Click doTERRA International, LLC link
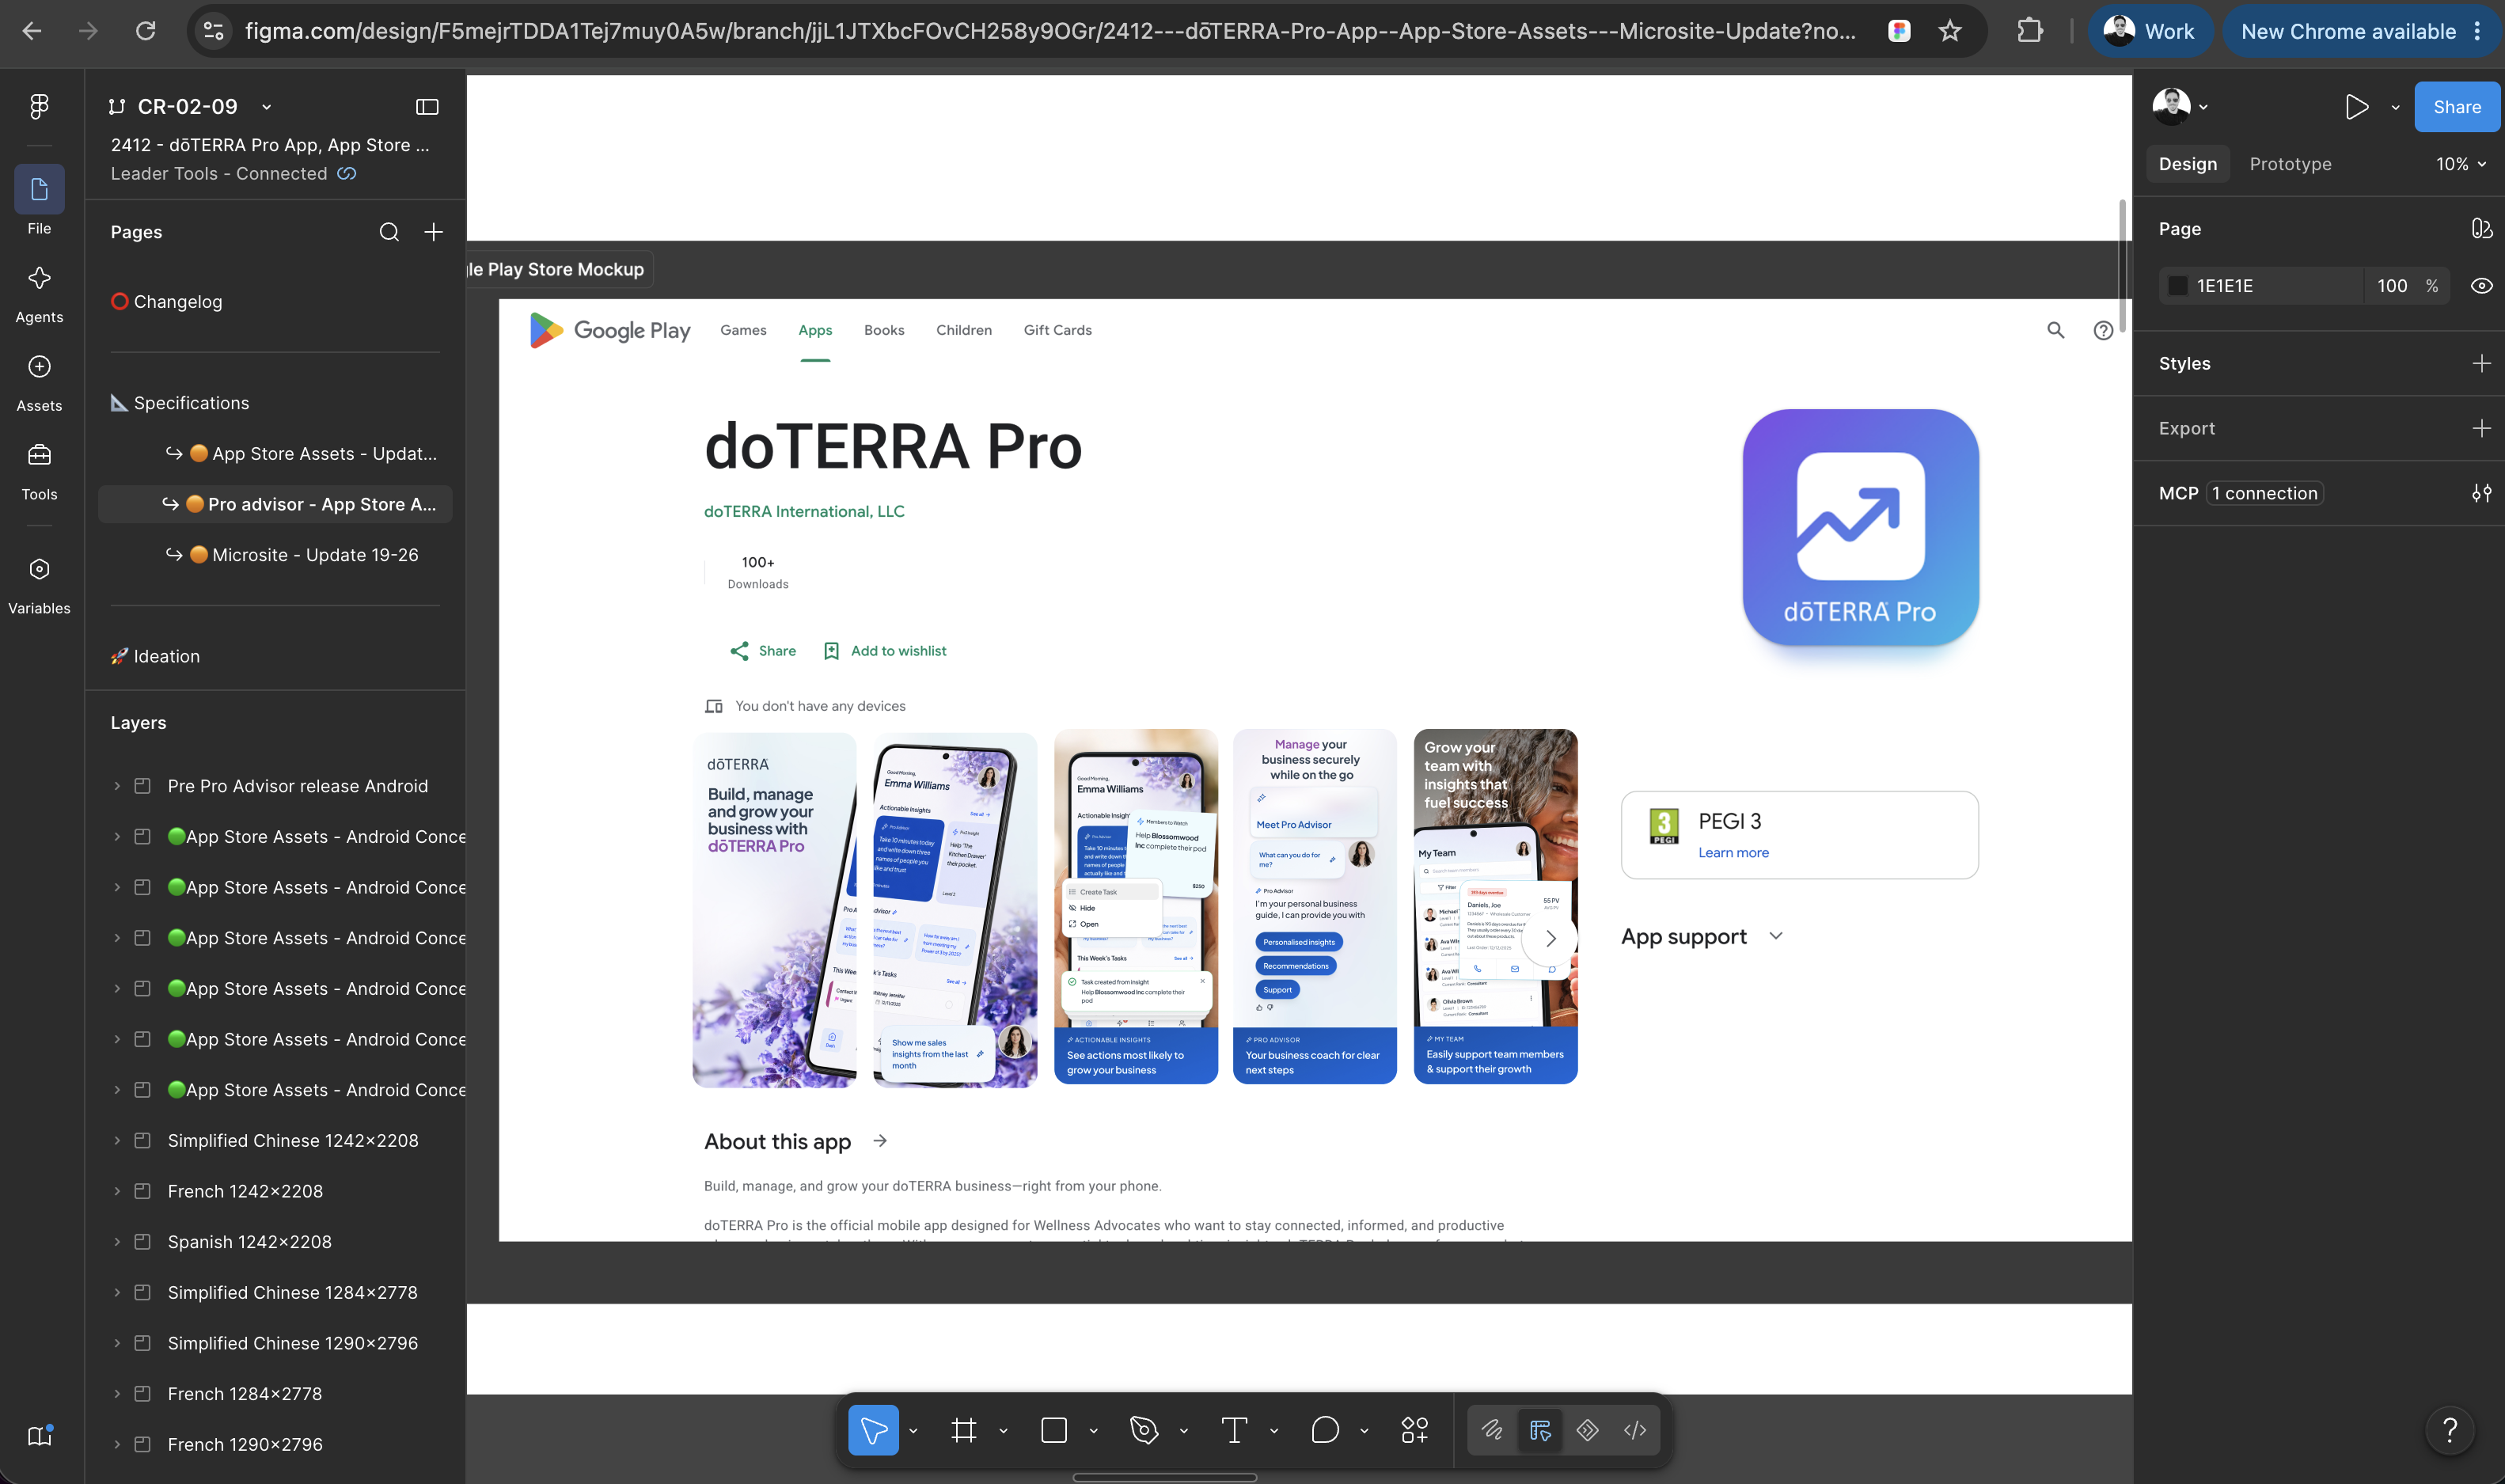This screenshot has width=2505, height=1484. (803, 511)
